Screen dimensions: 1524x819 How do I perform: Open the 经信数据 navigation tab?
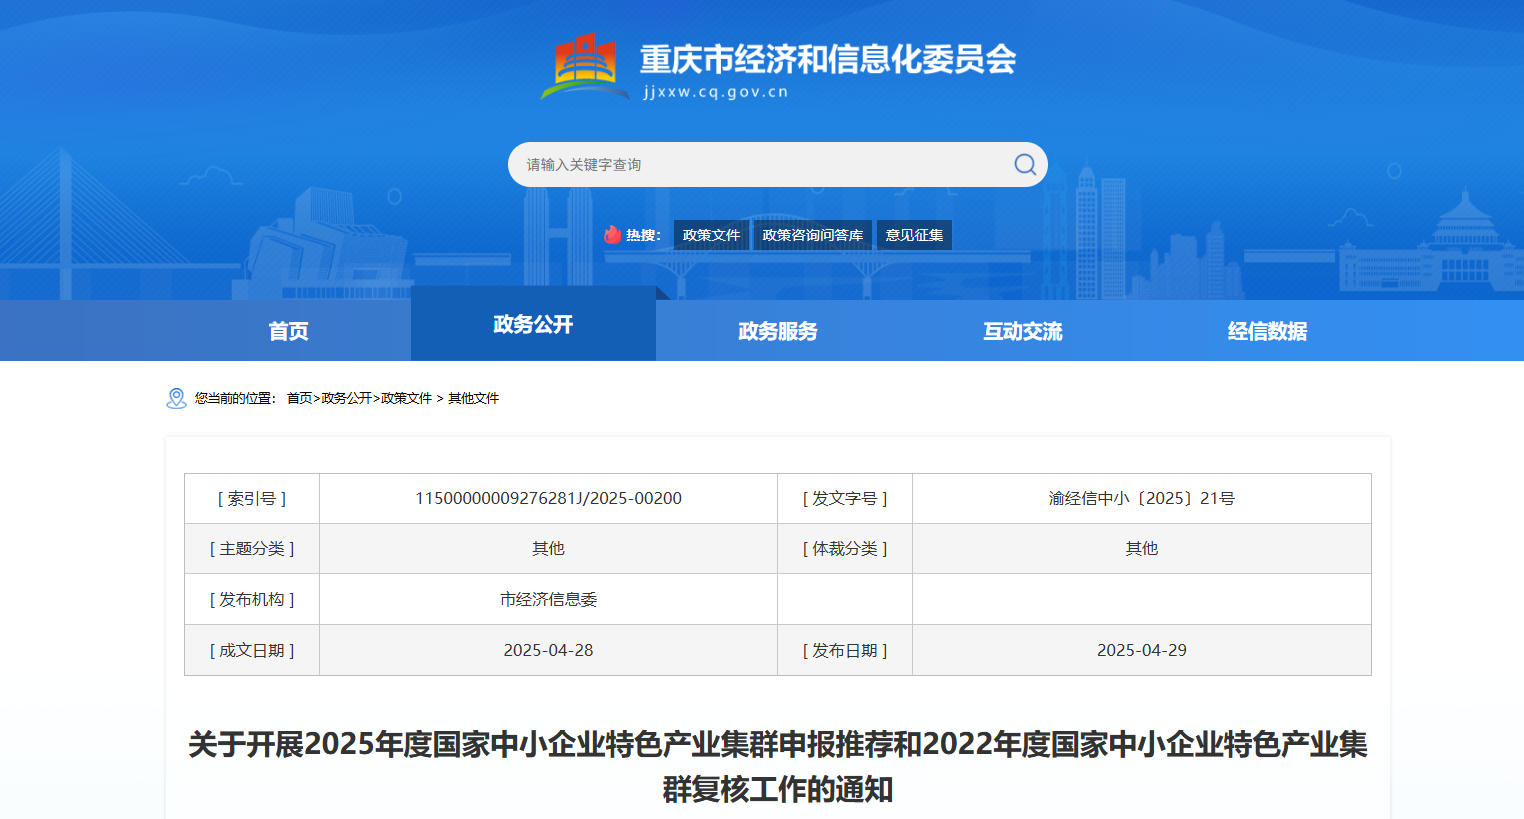(x=1267, y=331)
